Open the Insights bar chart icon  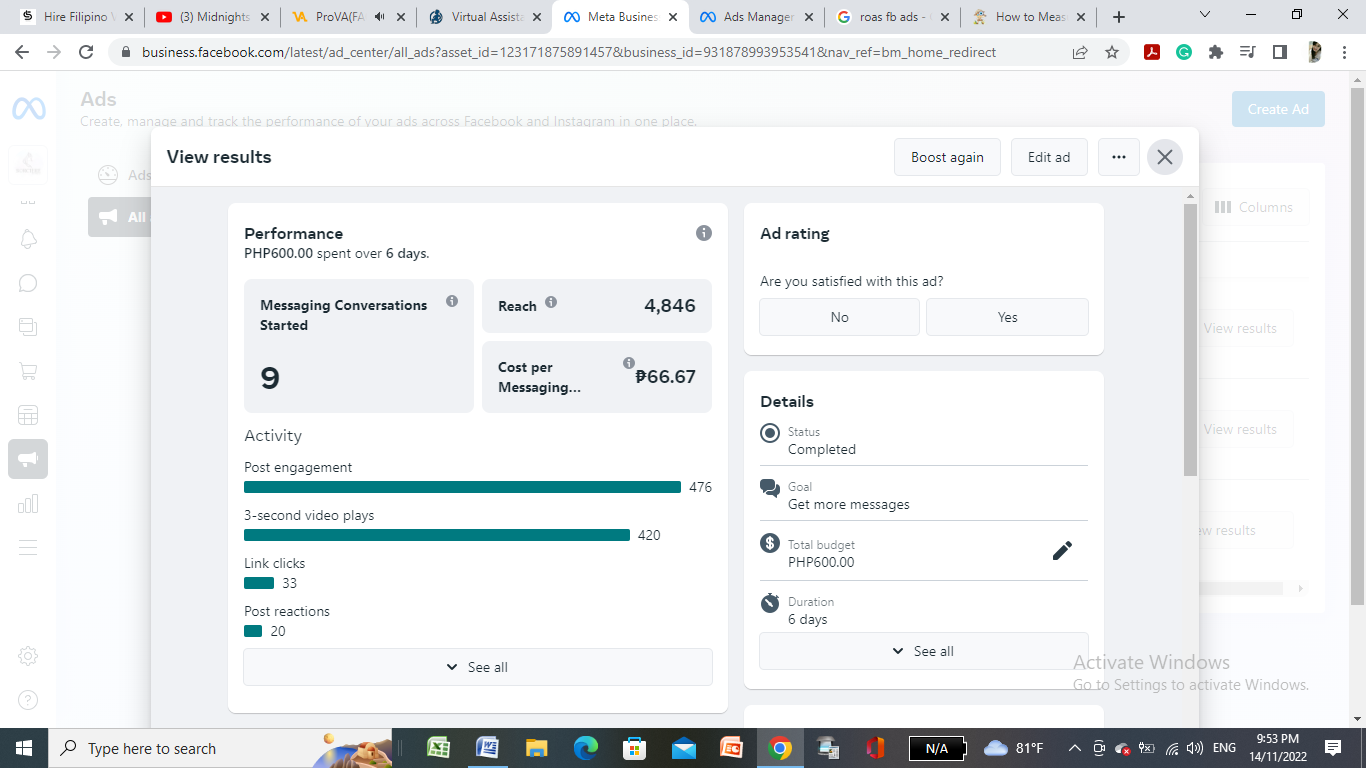[x=28, y=503]
